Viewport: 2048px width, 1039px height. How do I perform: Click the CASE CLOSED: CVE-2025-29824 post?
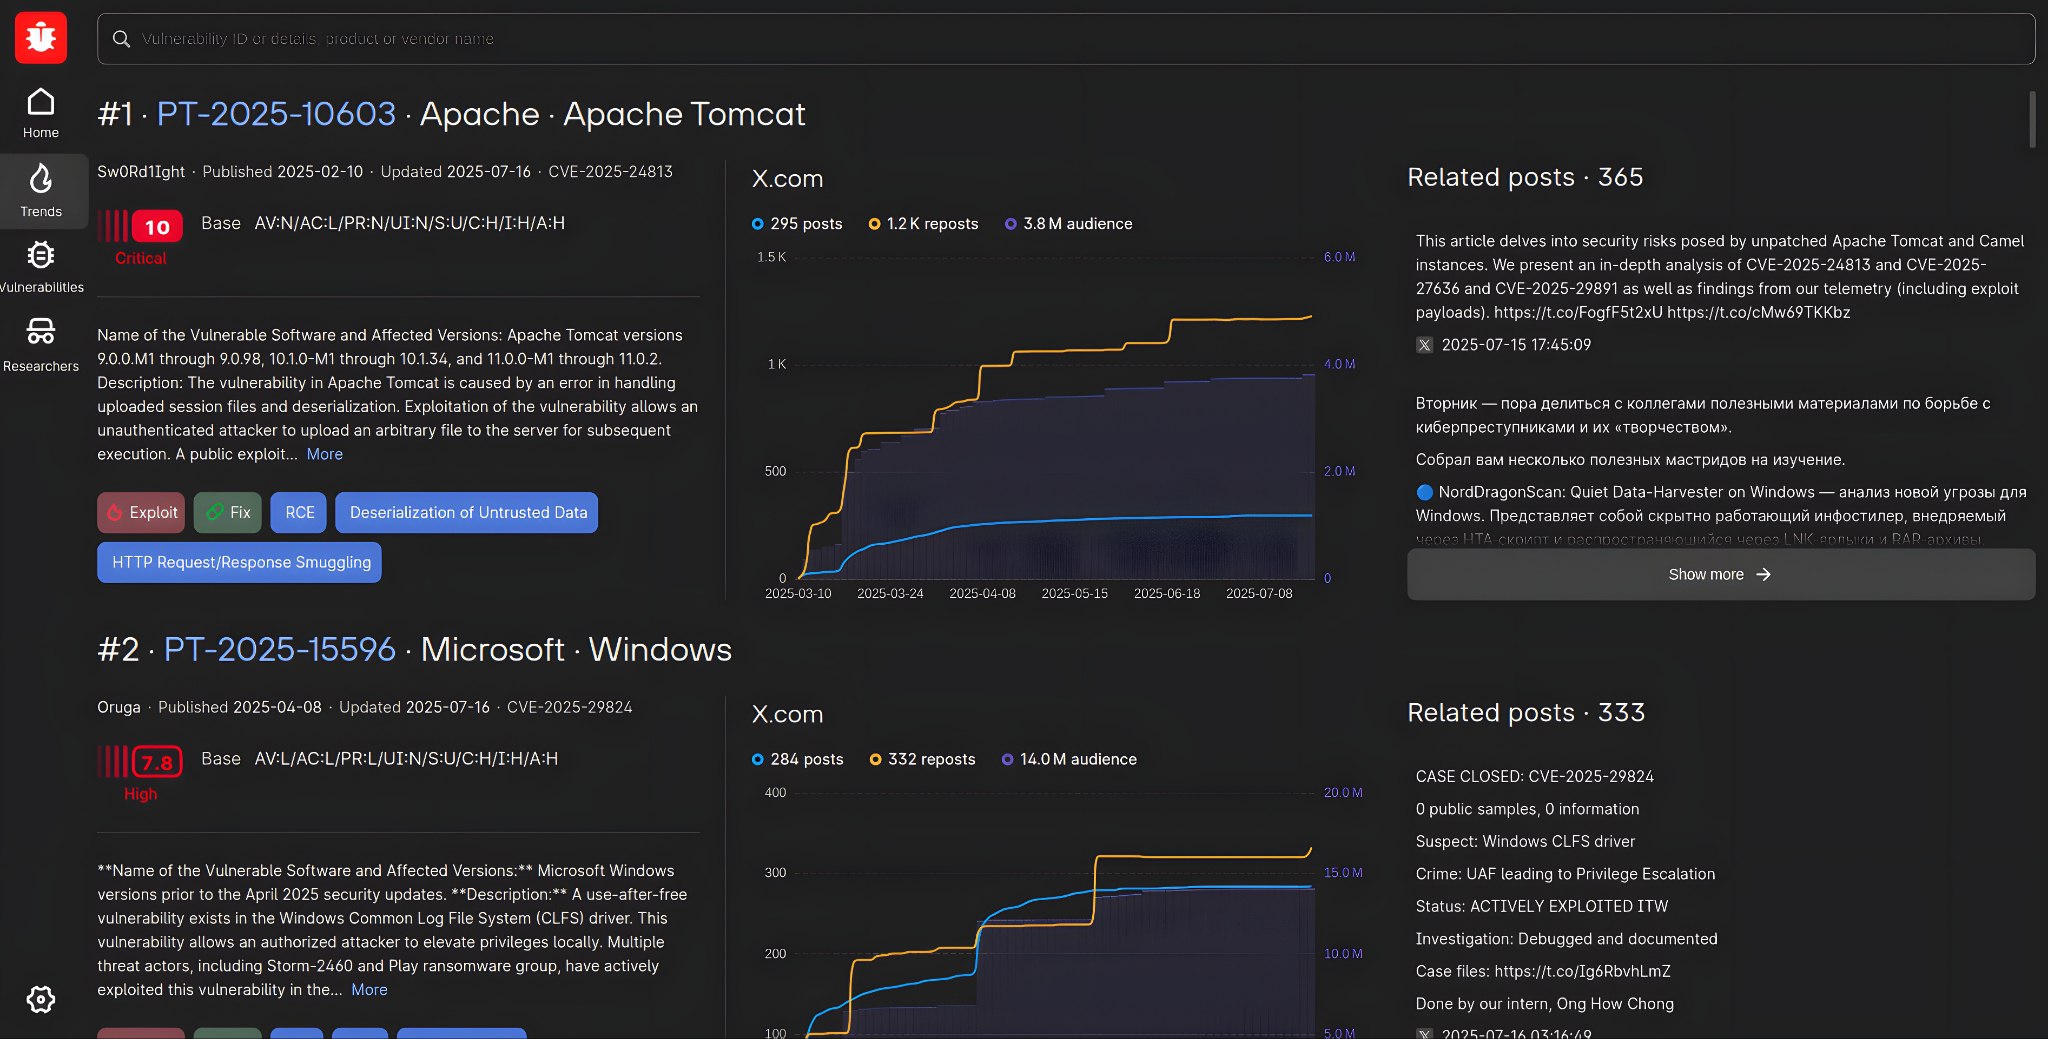click(1534, 777)
